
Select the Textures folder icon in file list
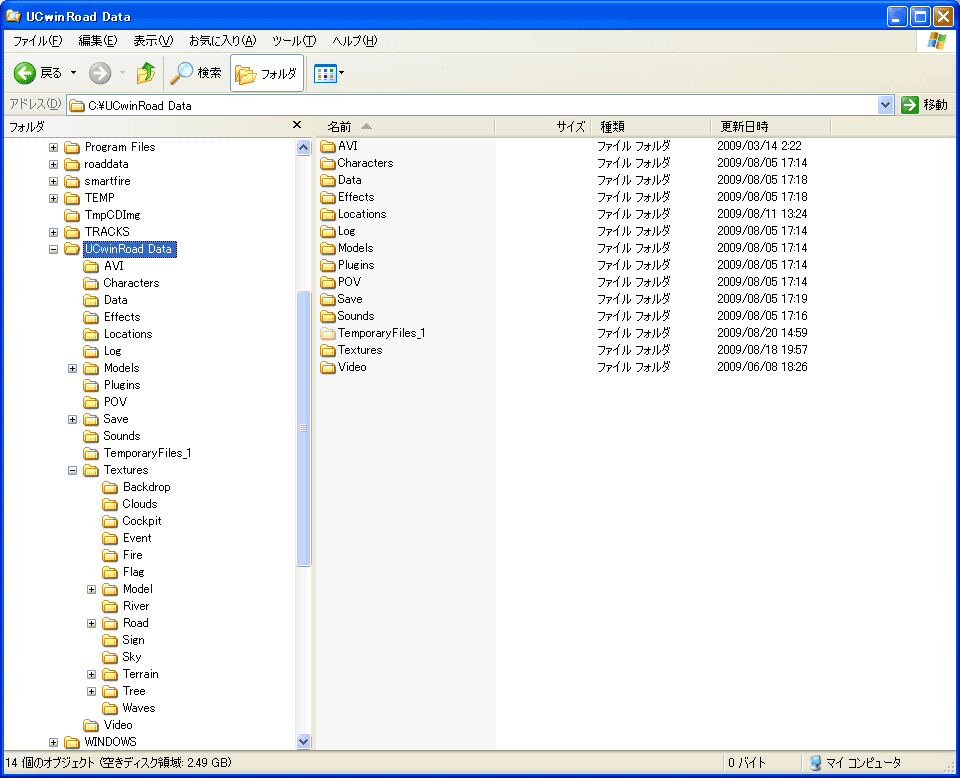coord(328,350)
